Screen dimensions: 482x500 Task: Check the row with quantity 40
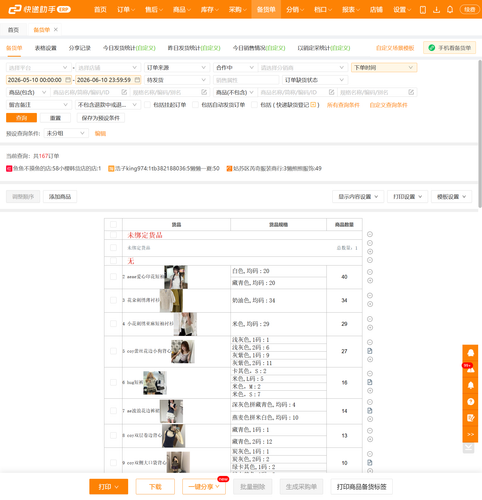click(113, 276)
